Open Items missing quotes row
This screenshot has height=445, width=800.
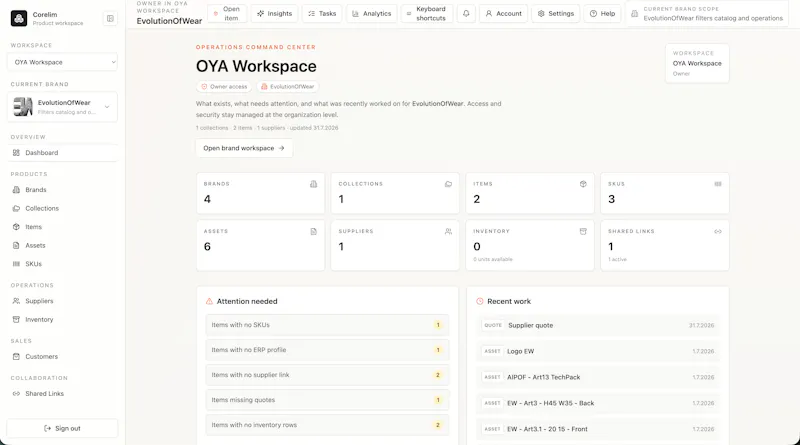[327, 400]
